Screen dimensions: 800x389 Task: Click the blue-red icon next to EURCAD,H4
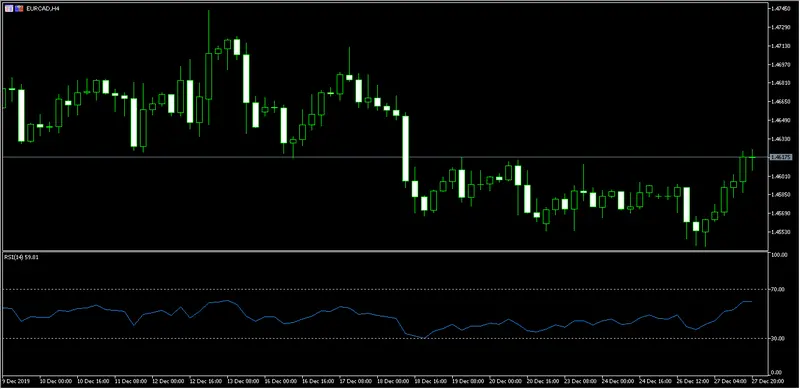point(19,9)
